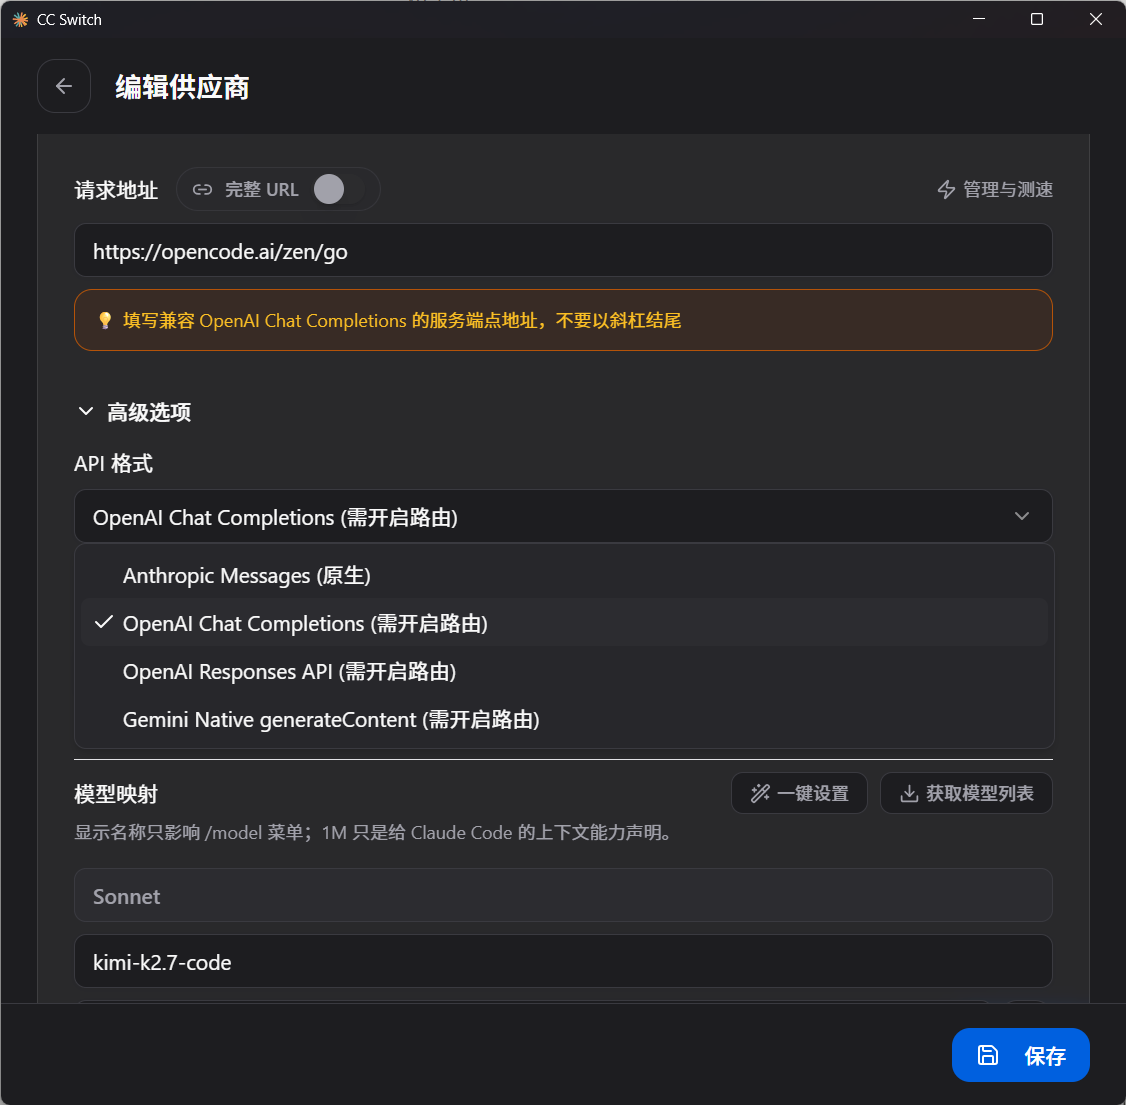The width and height of the screenshot is (1126, 1105).
Task: Click the CC Switch app icon
Action: (20, 19)
